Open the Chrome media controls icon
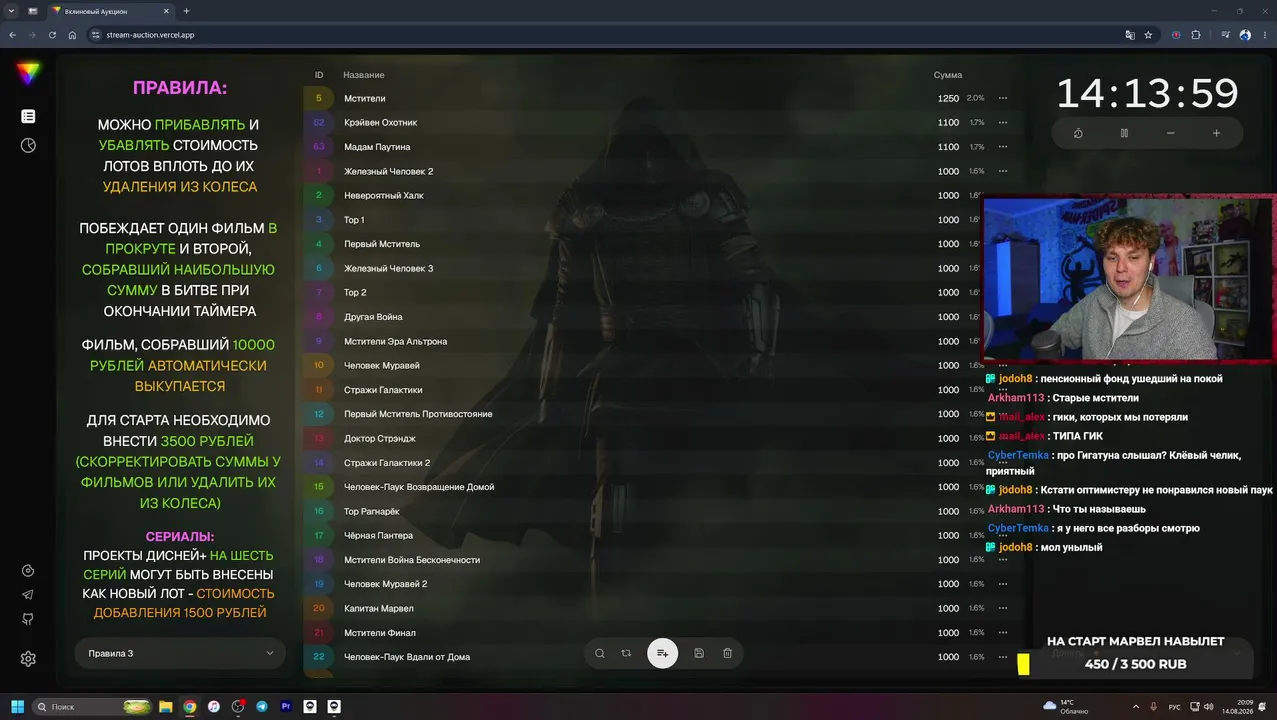Image resolution: width=1277 pixels, height=720 pixels. coord(1225,34)
